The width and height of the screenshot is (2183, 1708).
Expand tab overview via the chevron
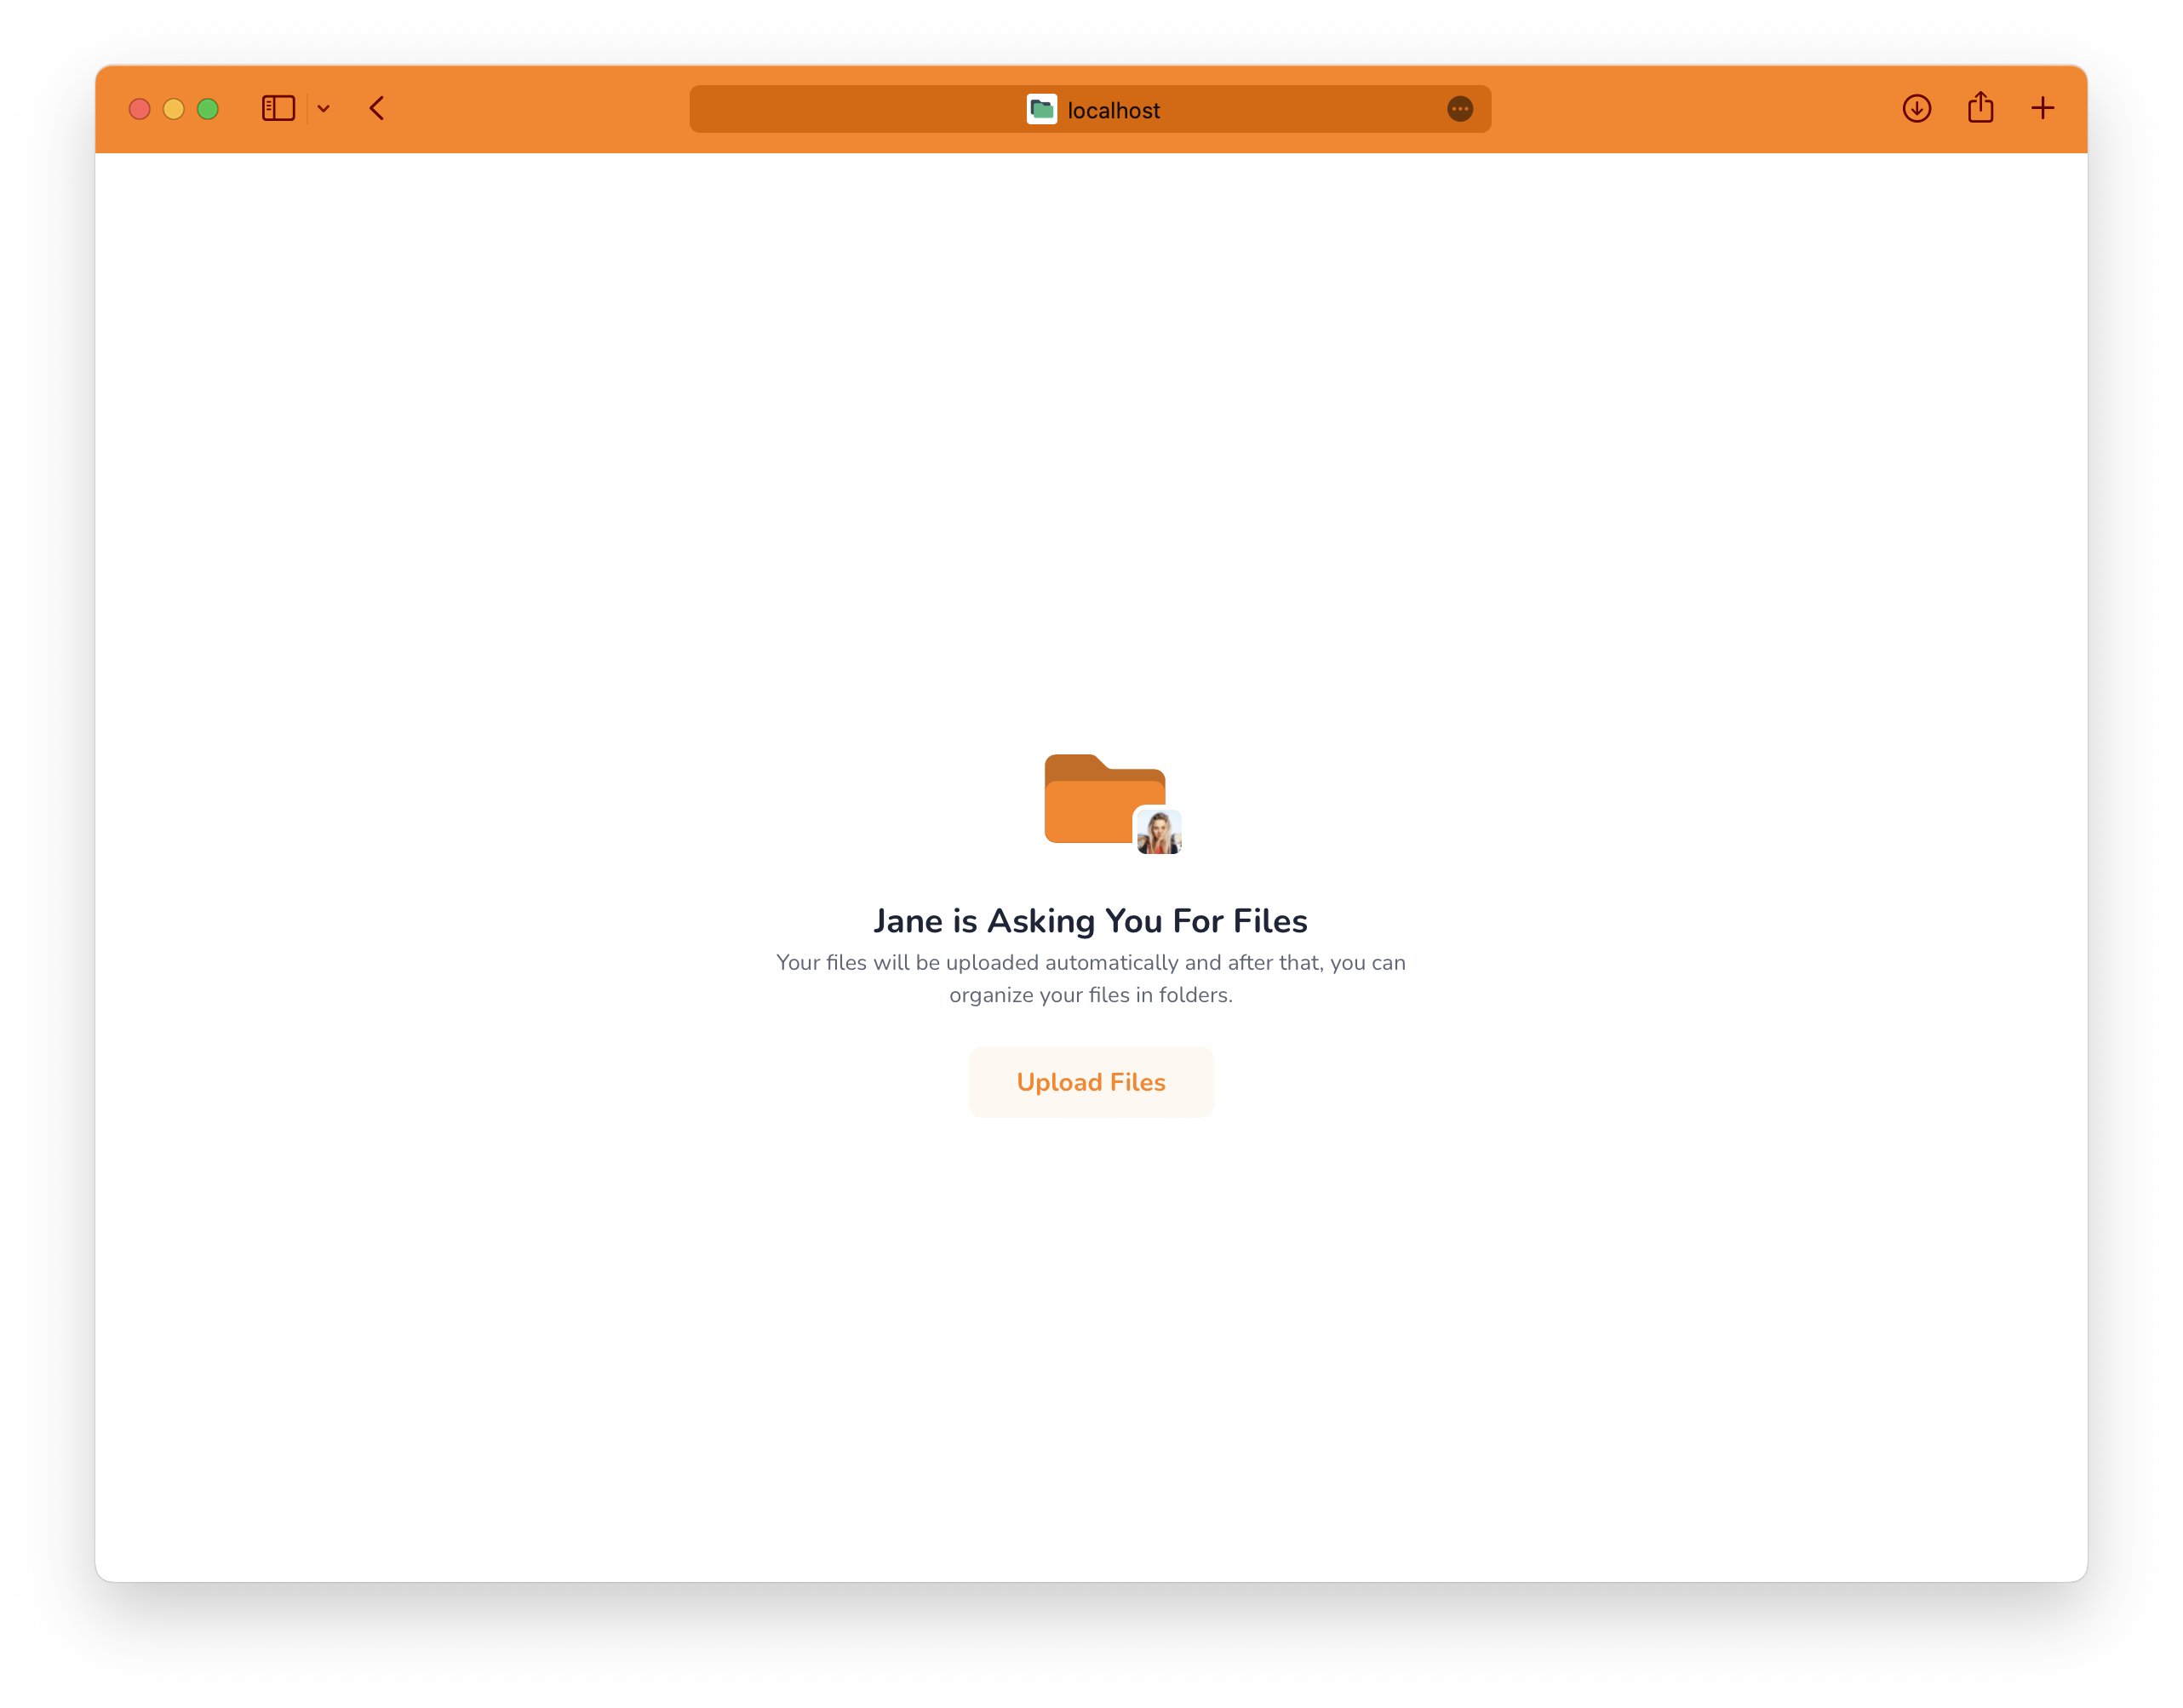pyautogui.click(x=323, y=109)
